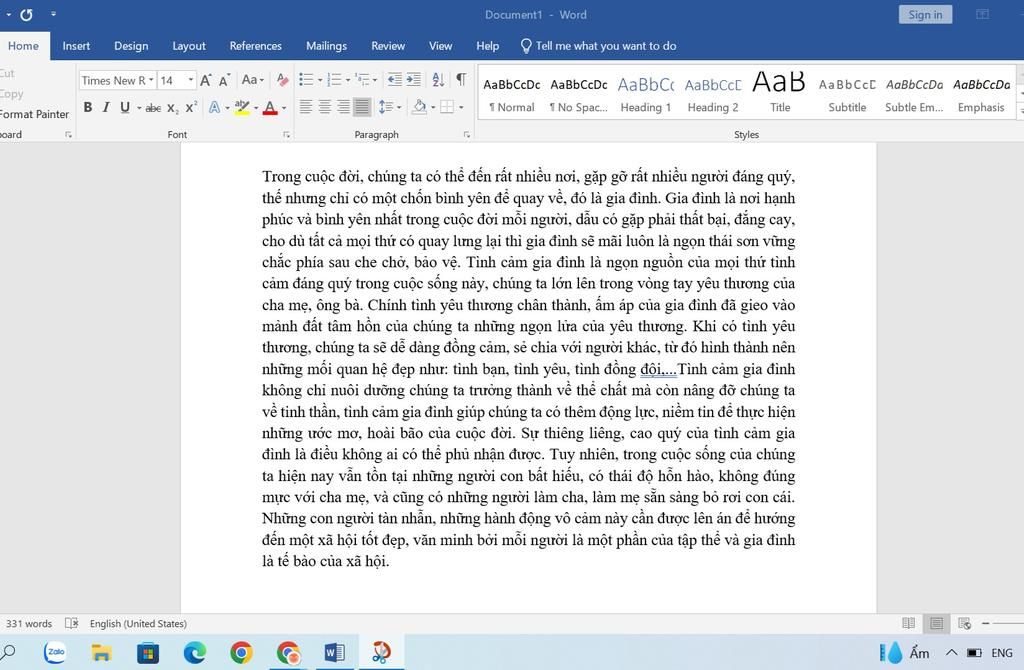Open the Layout tab
This screenshot has height=670, width=1024.
(x=189, y=46)
